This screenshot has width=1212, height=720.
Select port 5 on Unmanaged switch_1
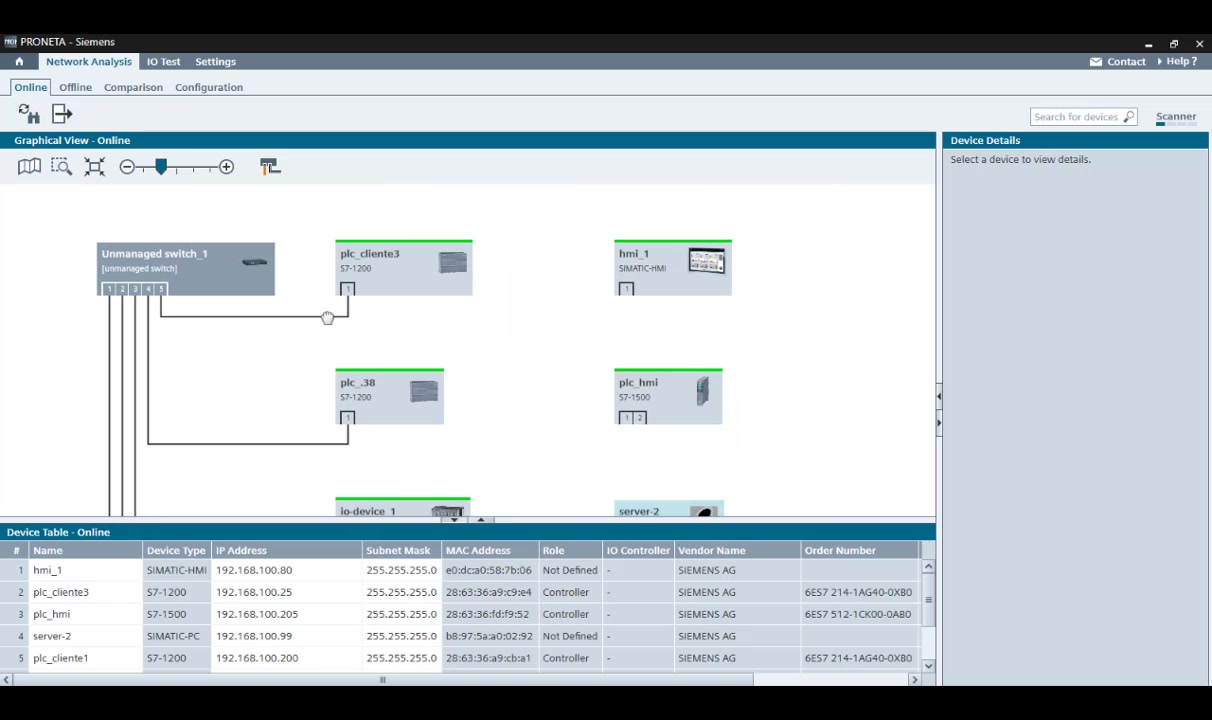click(160, 289)
